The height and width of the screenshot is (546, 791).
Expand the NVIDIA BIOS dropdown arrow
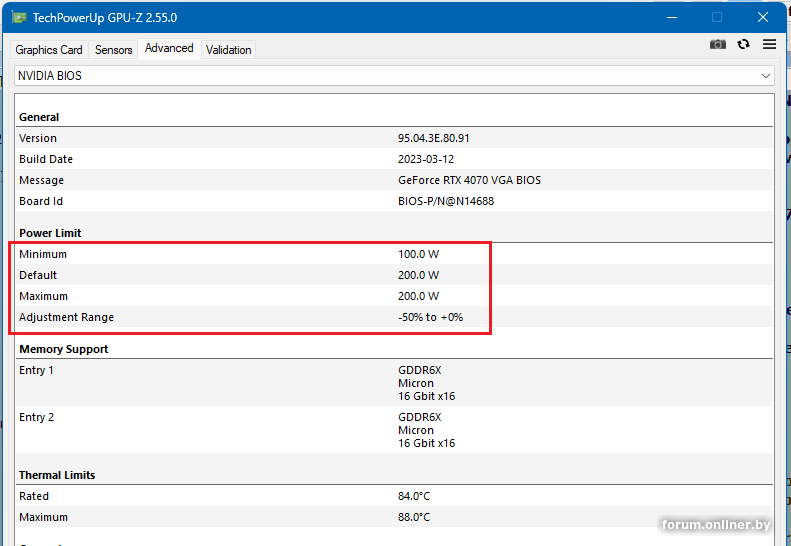(x=766, y=76)
